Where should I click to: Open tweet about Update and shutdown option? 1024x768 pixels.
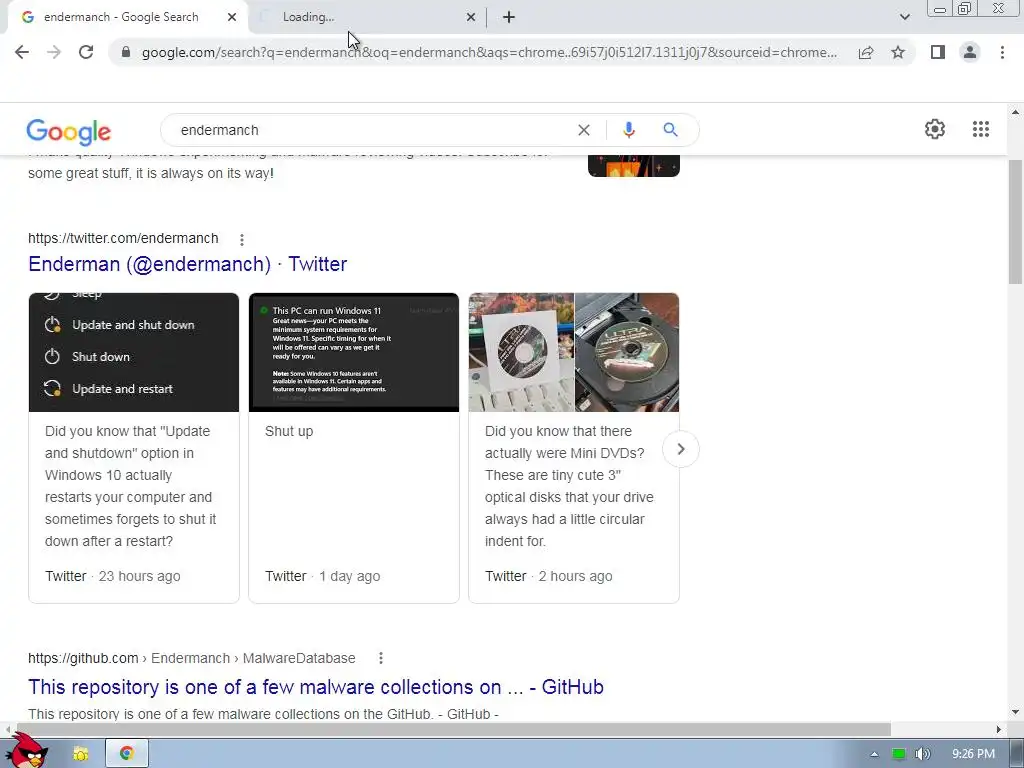point(131,486)
